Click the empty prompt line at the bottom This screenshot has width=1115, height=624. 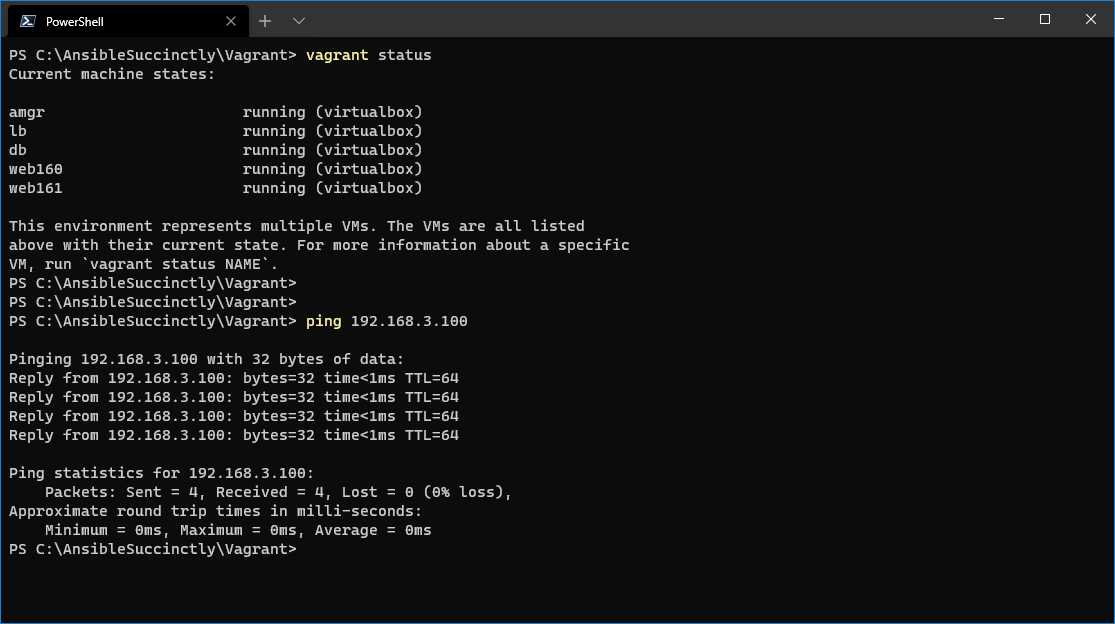tap(150, 549)
